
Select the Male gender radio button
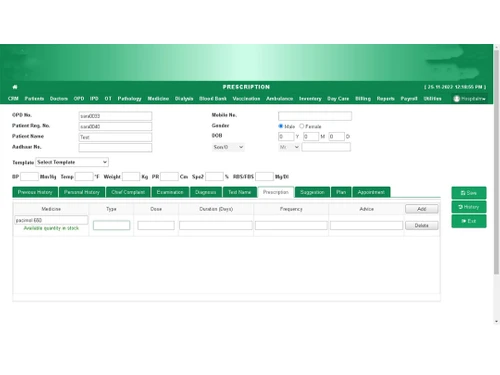[x=281, y=126]
